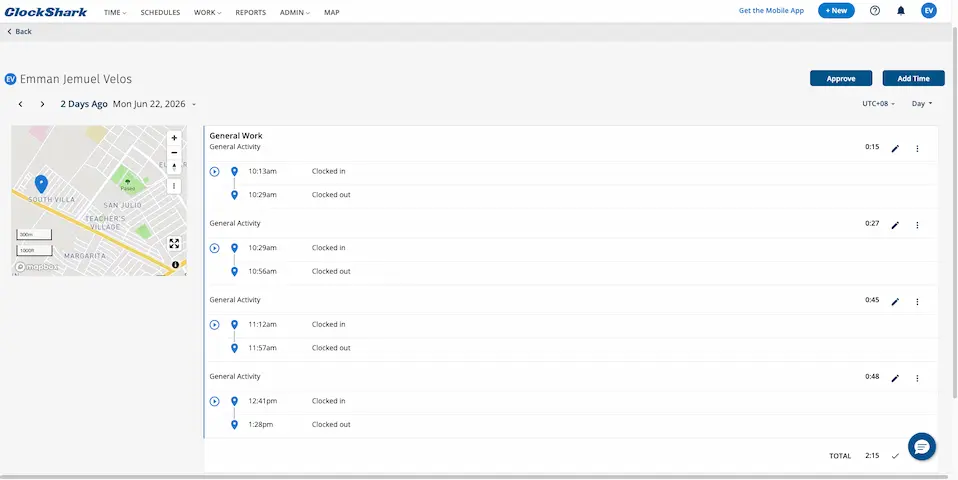The width and height of the screenshot is (958, 480).
Task: Open the WORK menu
Action: (208, 12)
